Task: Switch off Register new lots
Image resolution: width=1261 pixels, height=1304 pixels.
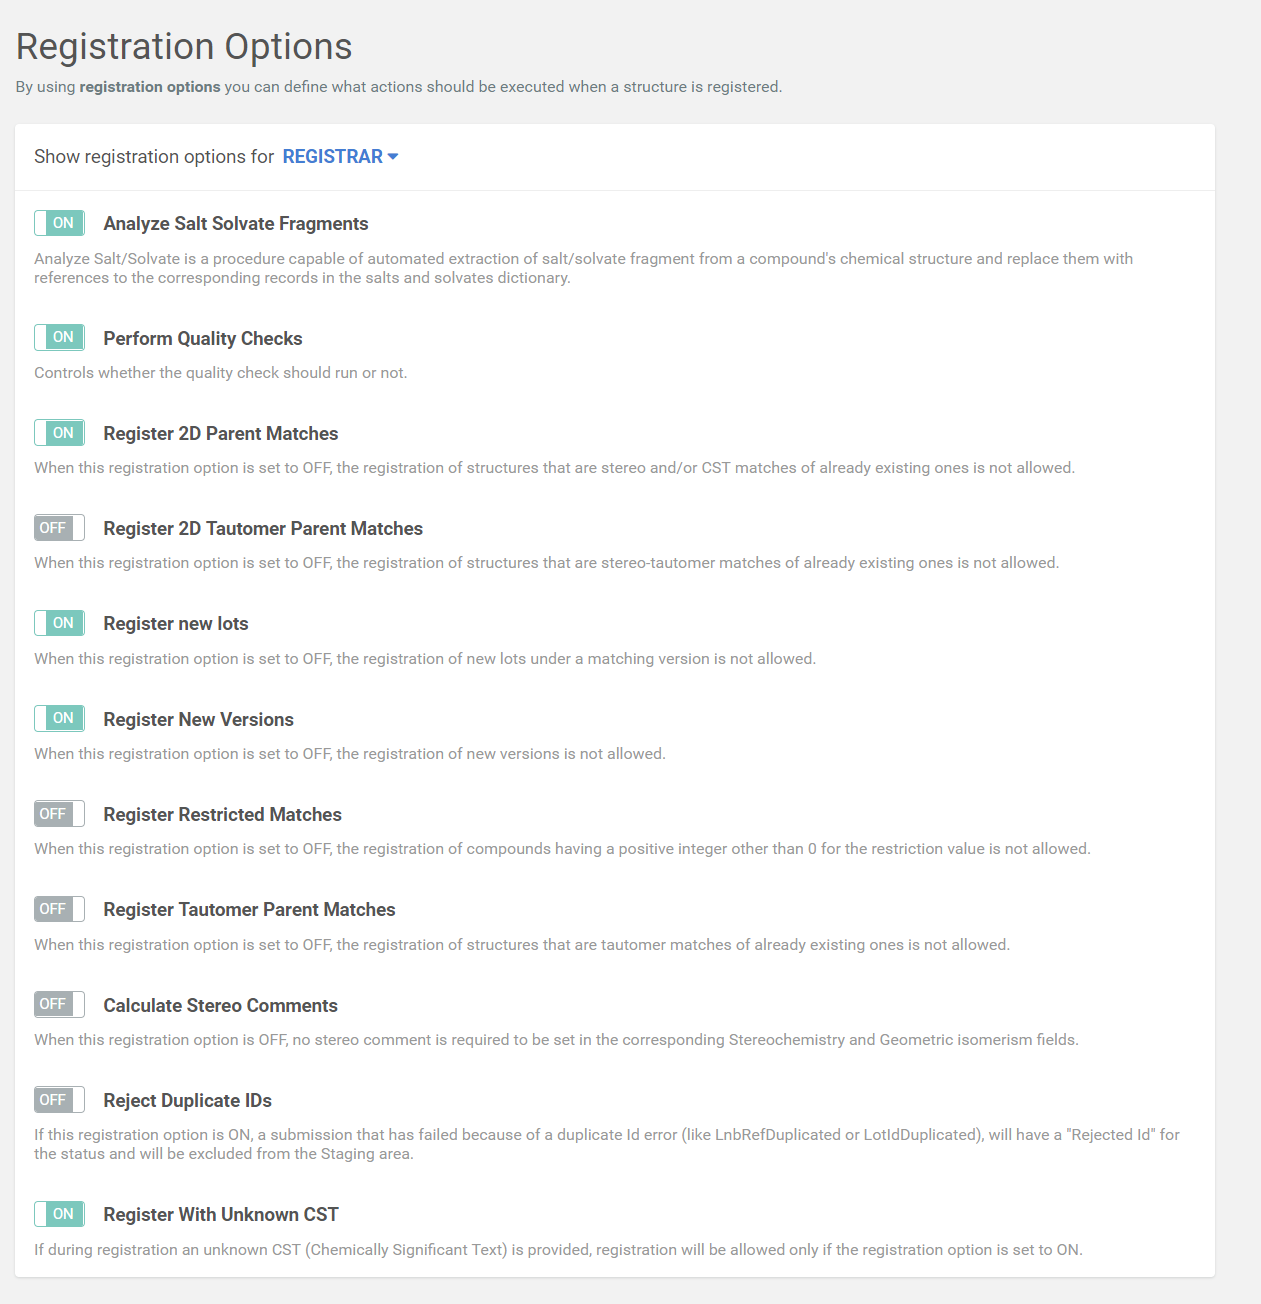Action: tap(59, 622)
